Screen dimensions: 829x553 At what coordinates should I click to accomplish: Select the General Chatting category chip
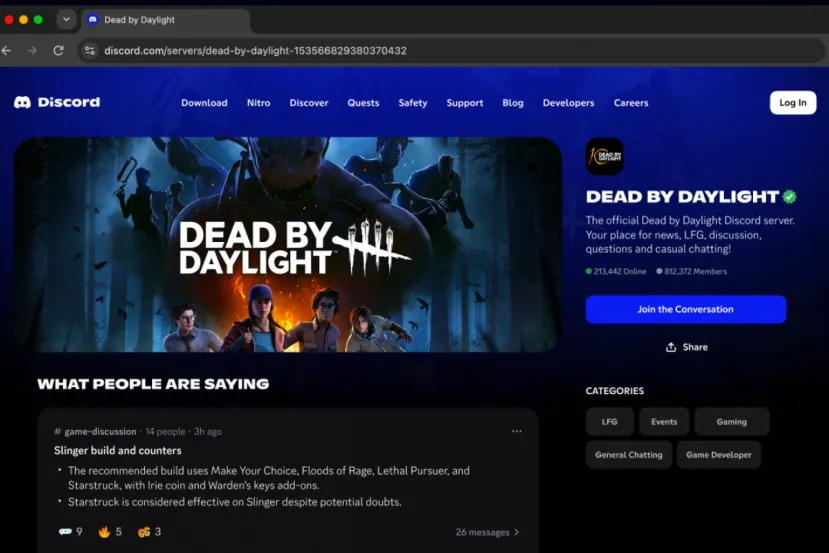coord(629,455)
